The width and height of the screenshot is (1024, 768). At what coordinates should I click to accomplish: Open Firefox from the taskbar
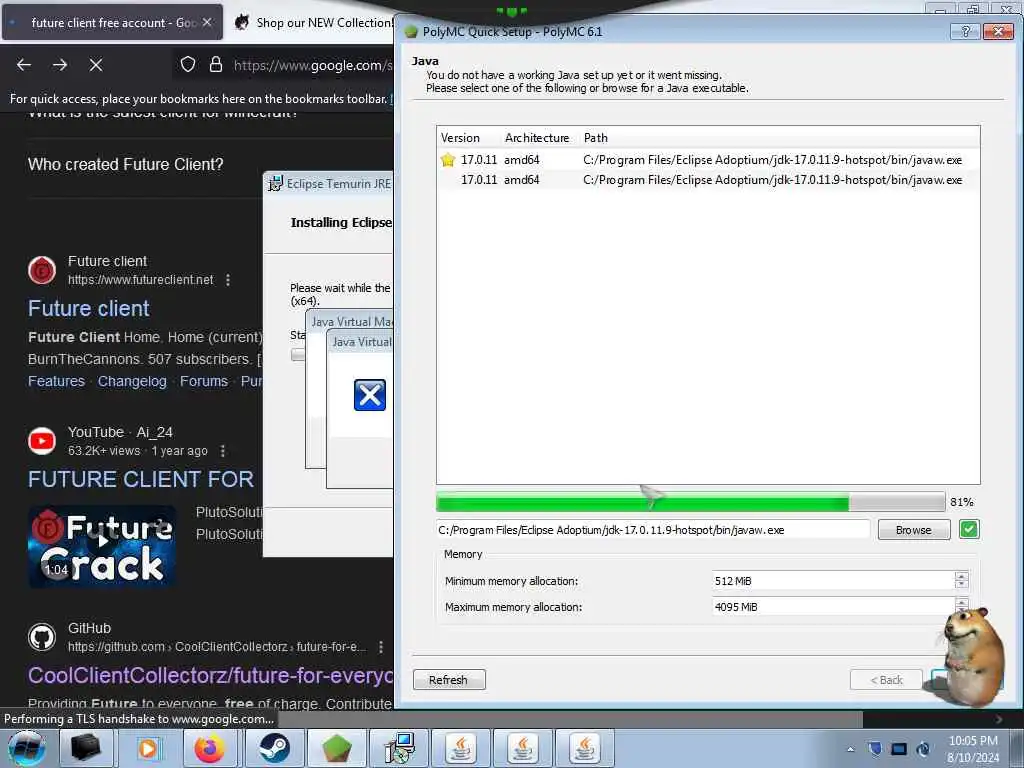click(x=209, y=748)
